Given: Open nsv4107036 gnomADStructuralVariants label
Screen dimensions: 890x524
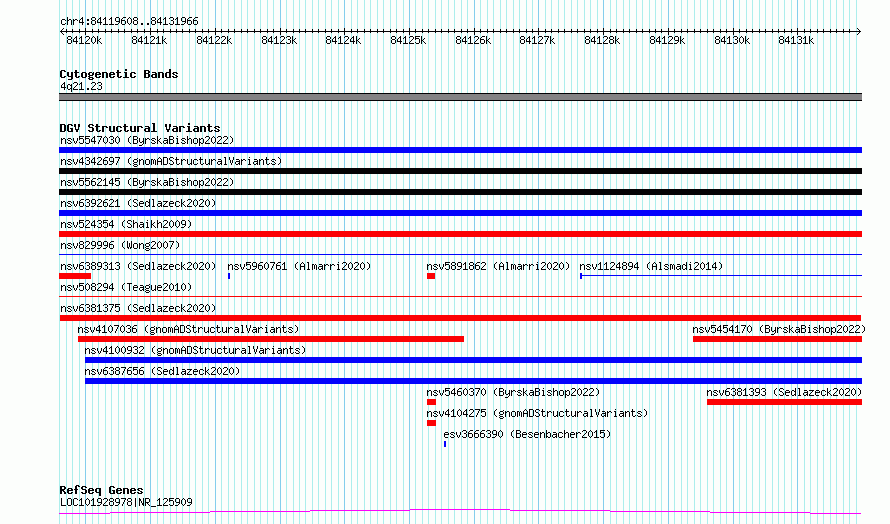Looking at the screenshot, I should click(188, 329).
